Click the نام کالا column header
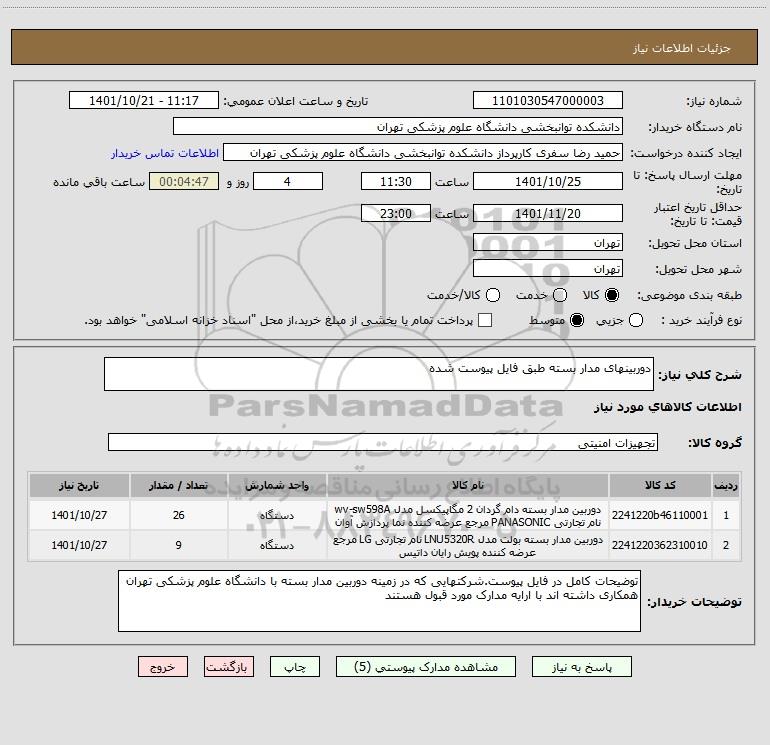 (468, 485)
